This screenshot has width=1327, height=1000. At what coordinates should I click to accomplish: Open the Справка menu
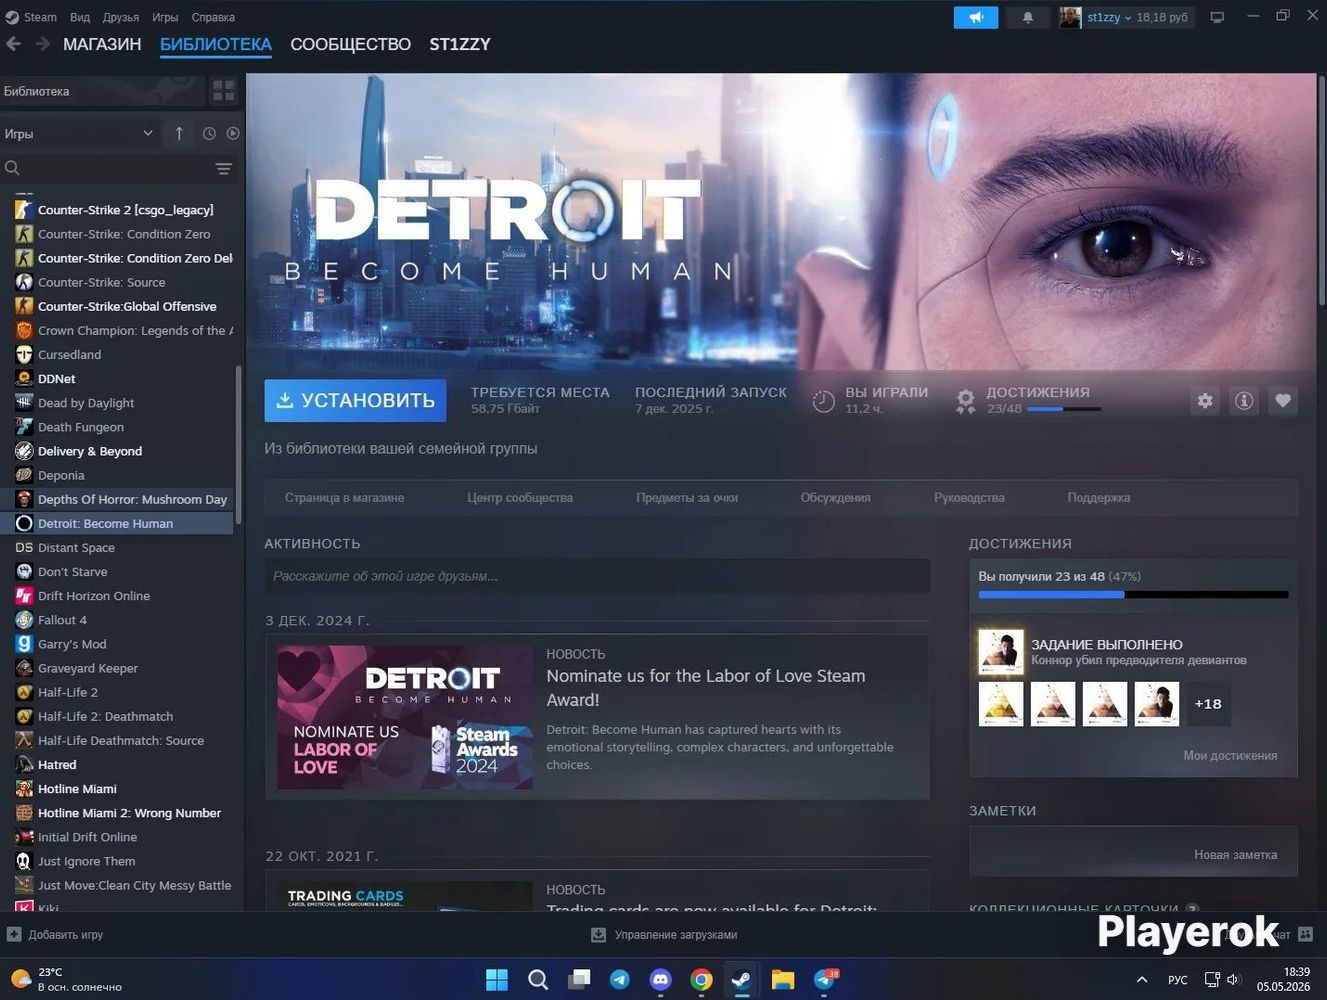[x=213, y=17]
